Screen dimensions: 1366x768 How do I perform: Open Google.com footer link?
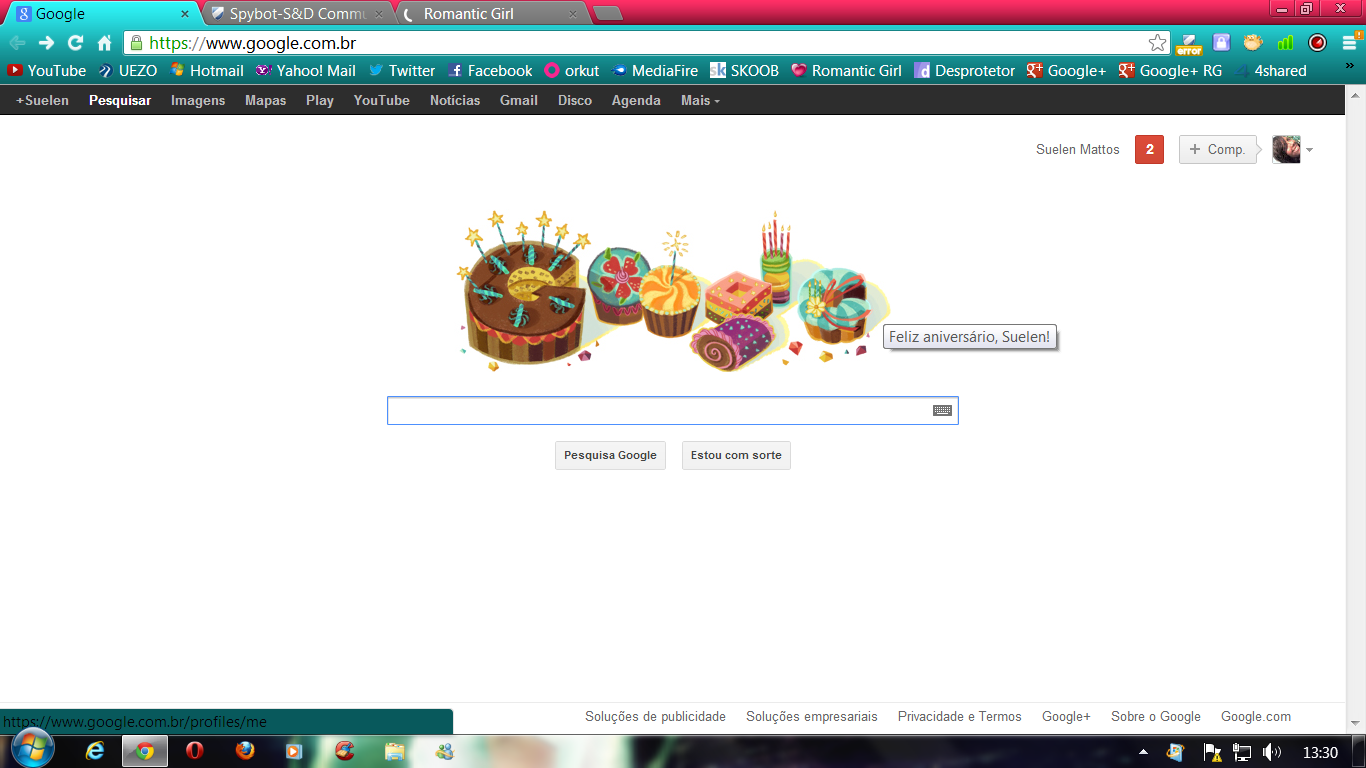(x=1255, y=716)
